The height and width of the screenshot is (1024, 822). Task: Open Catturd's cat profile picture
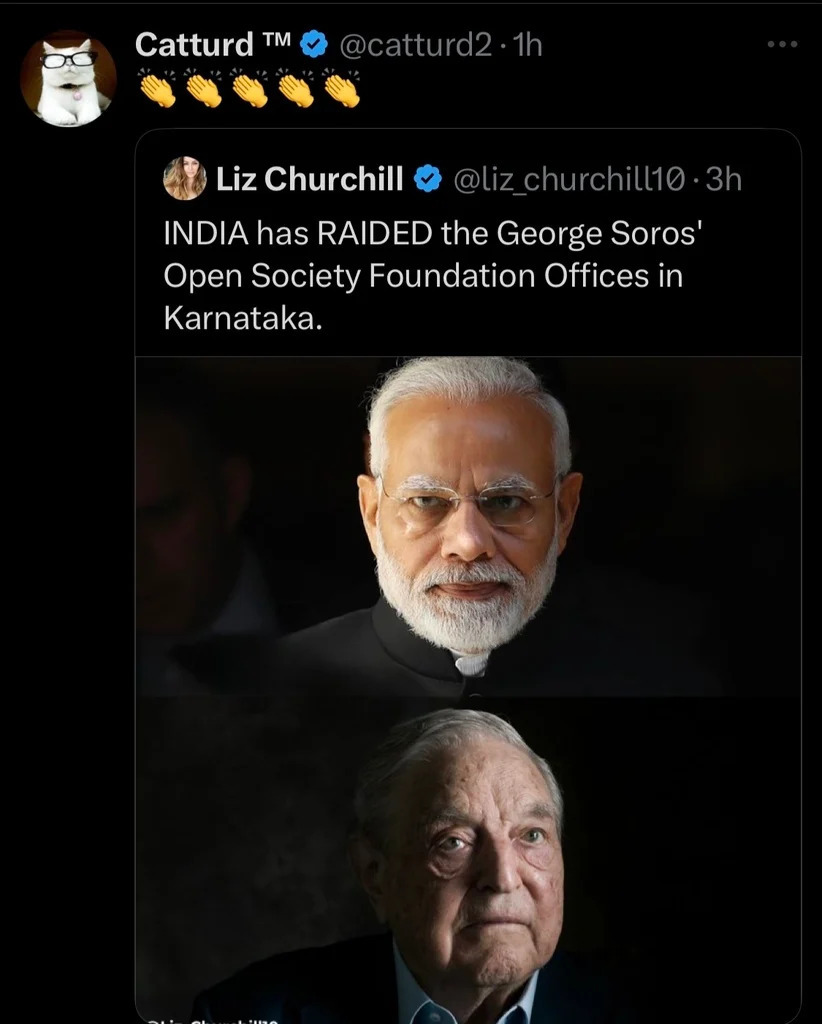click(68, 79)
